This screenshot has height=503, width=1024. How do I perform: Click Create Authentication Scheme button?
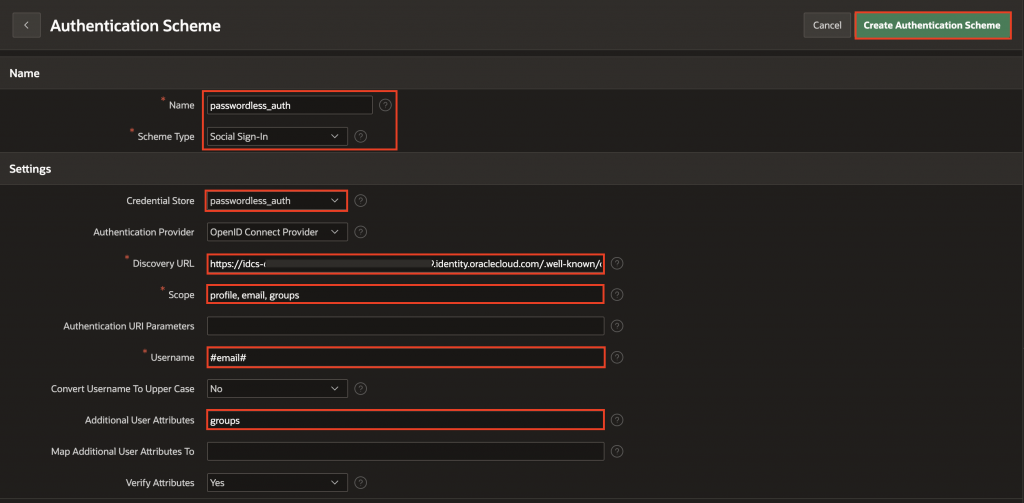[x=933, y=25]
